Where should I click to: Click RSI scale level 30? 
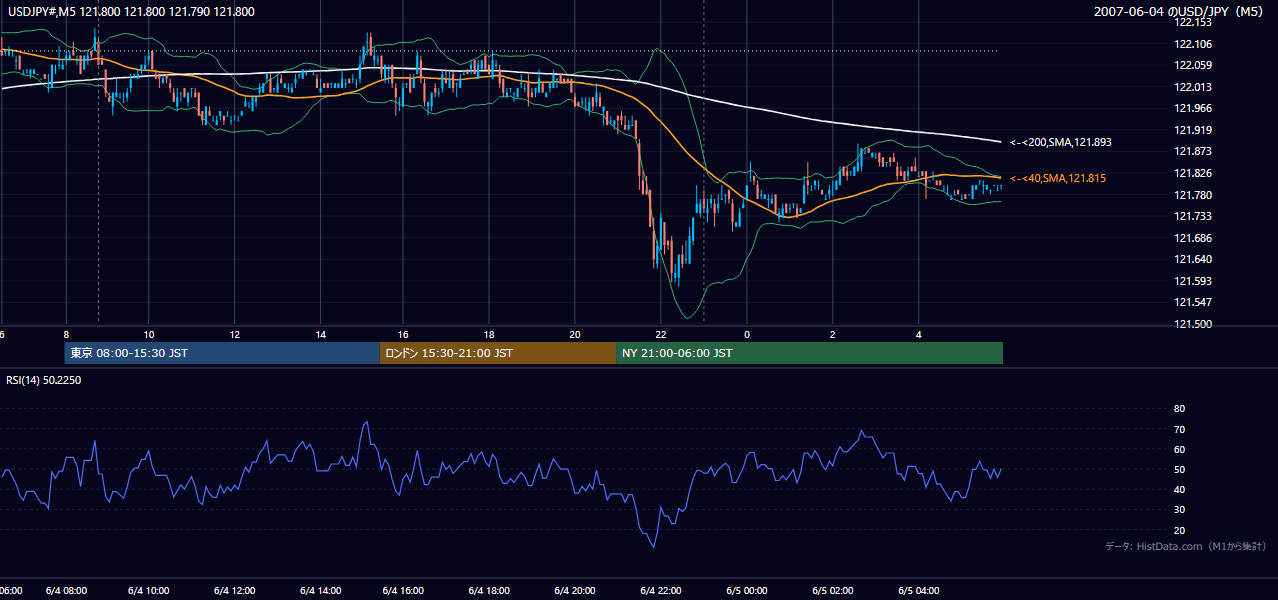[1179, 510]
